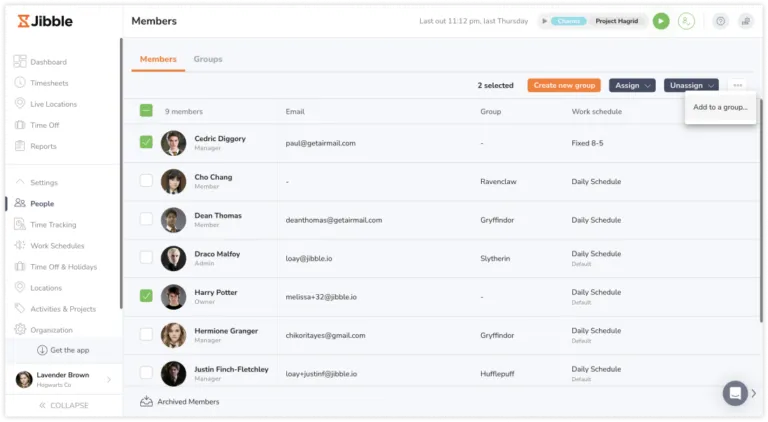Select the Cho Chang checkbox

coord(146,181)
